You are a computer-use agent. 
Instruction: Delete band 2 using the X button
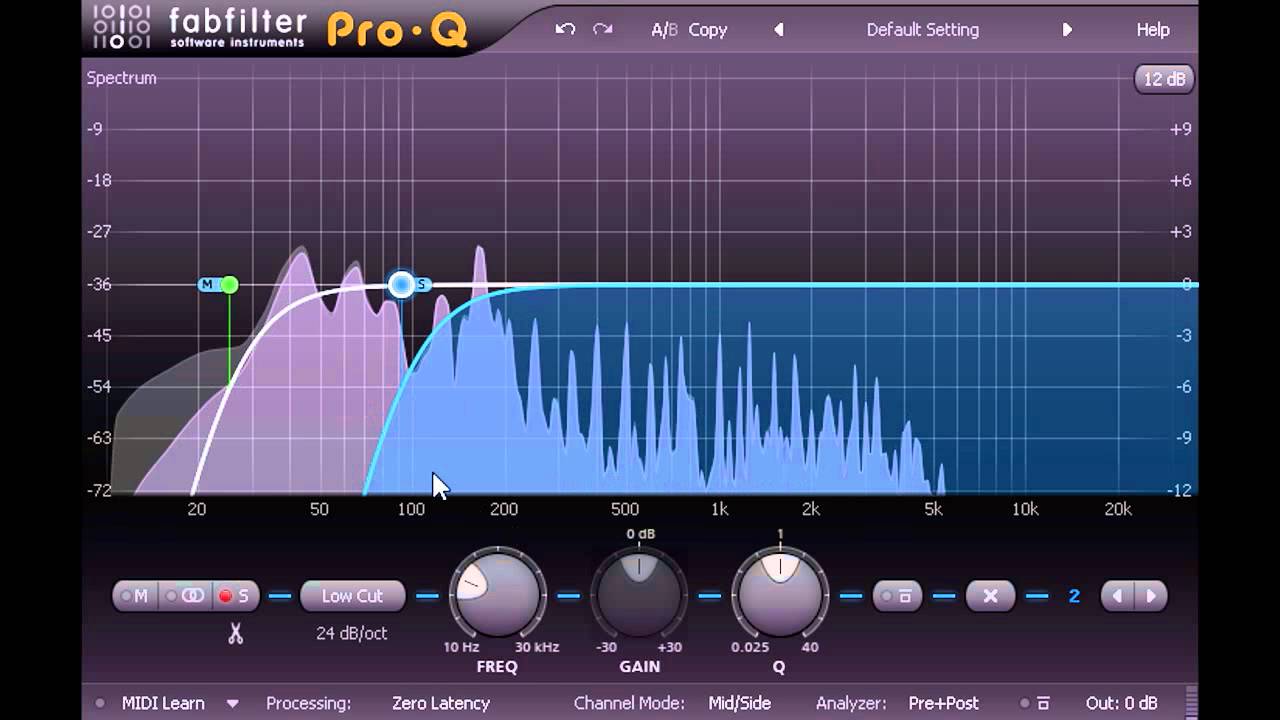click(x=989, y=595)
